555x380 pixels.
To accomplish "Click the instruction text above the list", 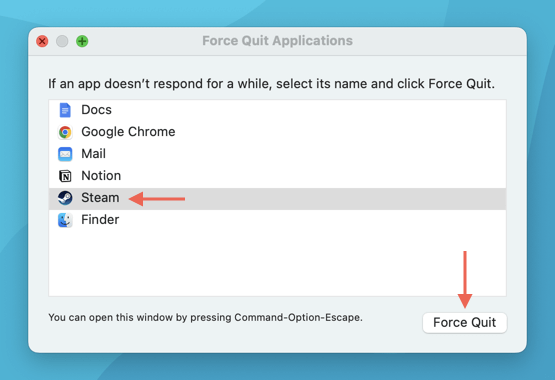I will point(271,84).
